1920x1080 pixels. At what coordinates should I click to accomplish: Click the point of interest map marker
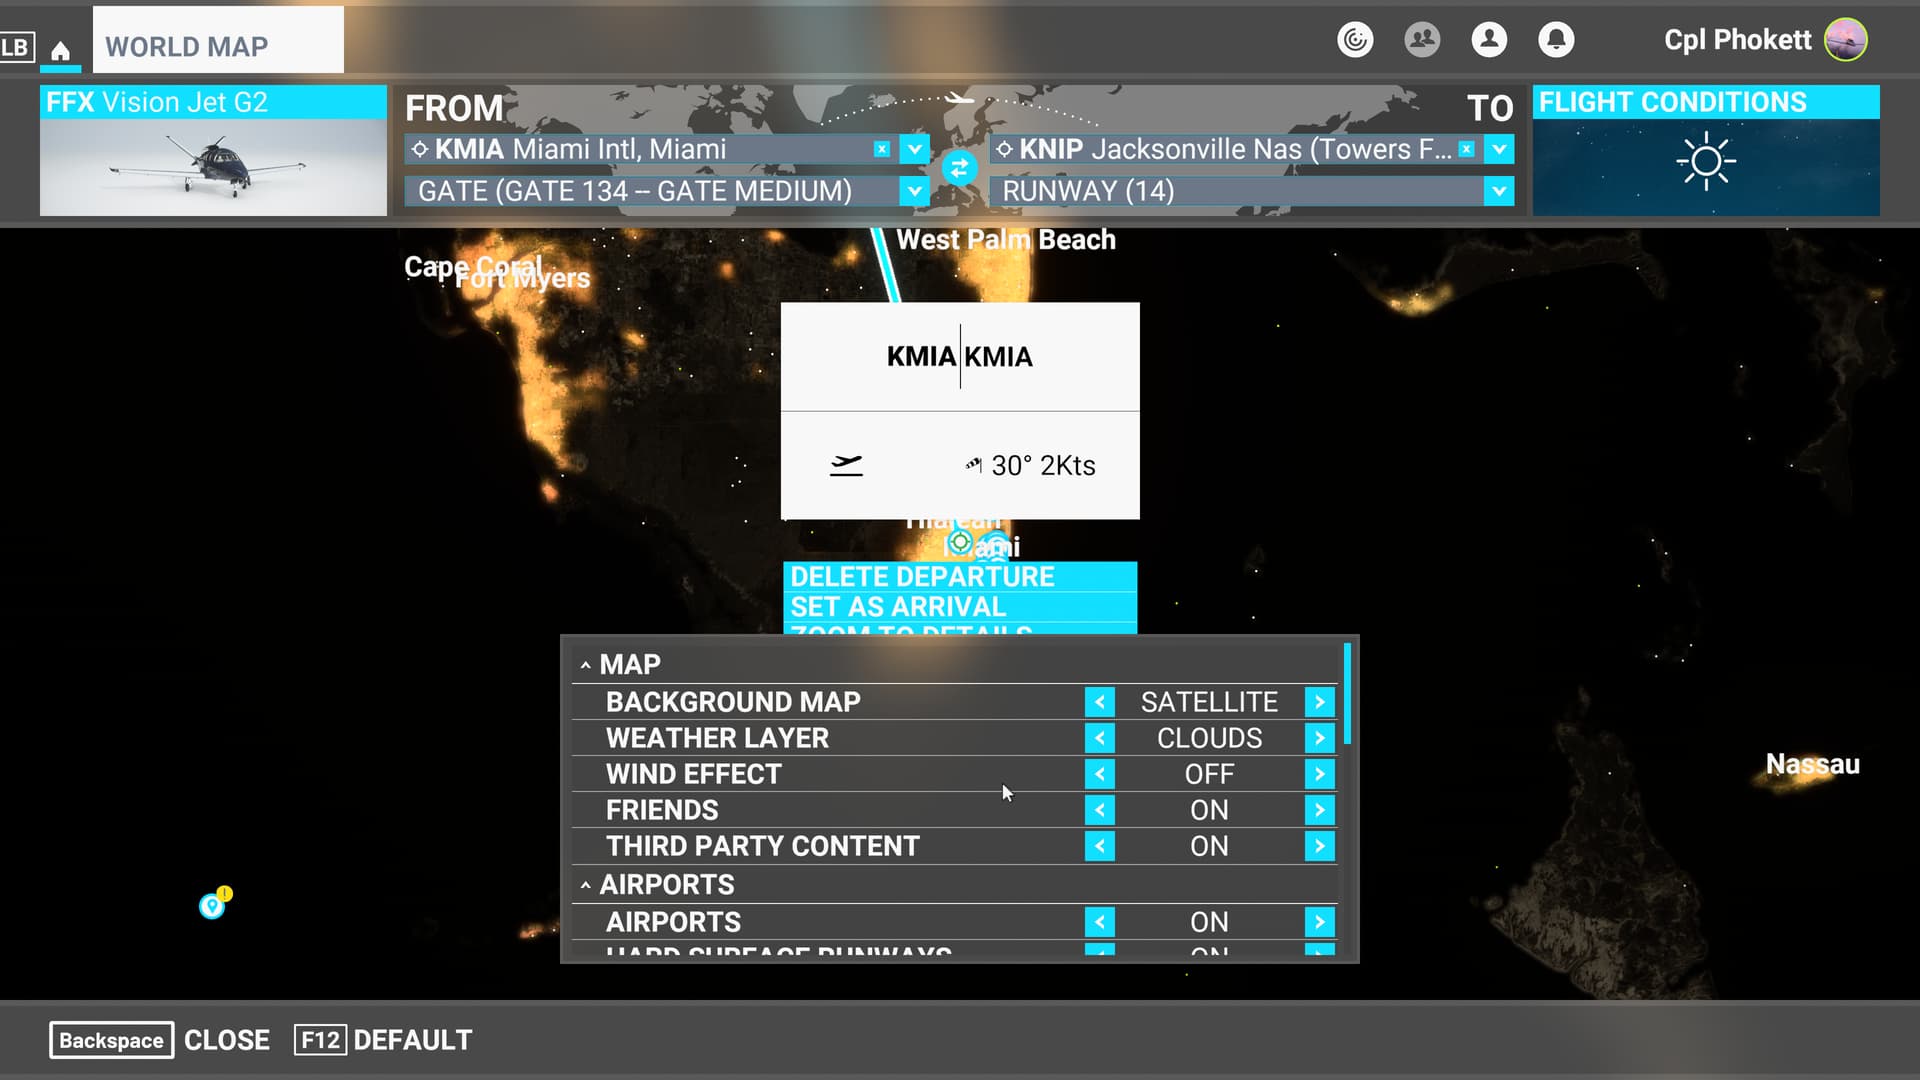point(212,906)
